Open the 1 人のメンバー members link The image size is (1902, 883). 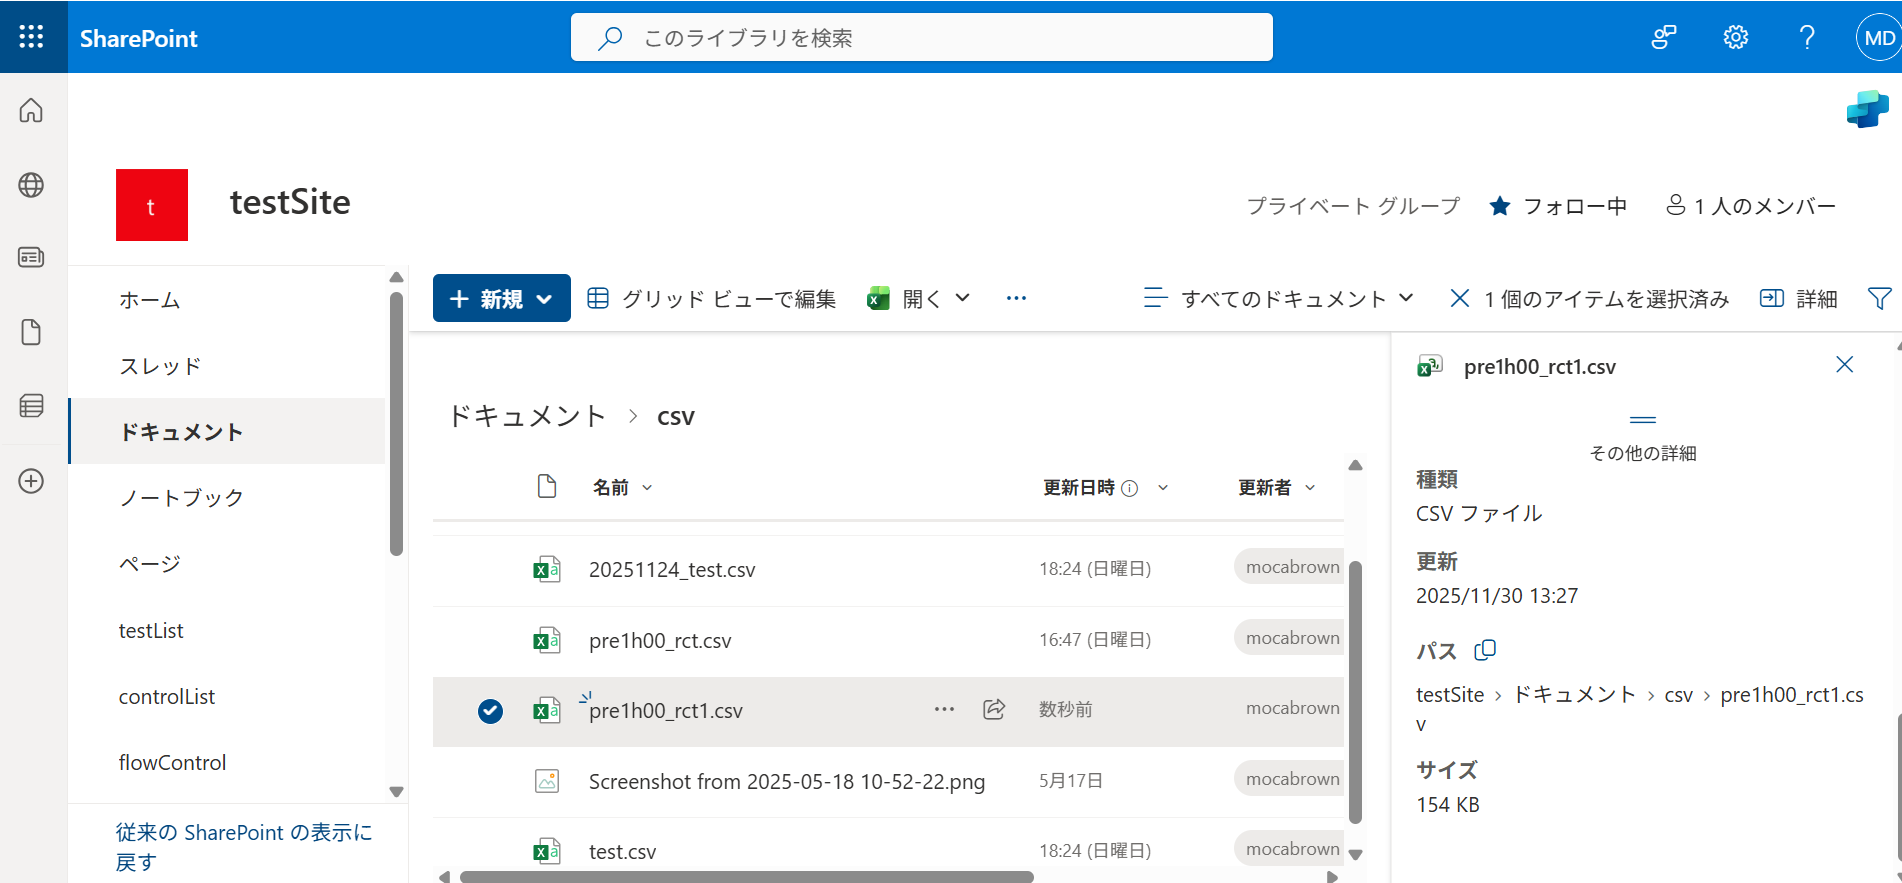pyautogui.click(x=1751, y=206)
